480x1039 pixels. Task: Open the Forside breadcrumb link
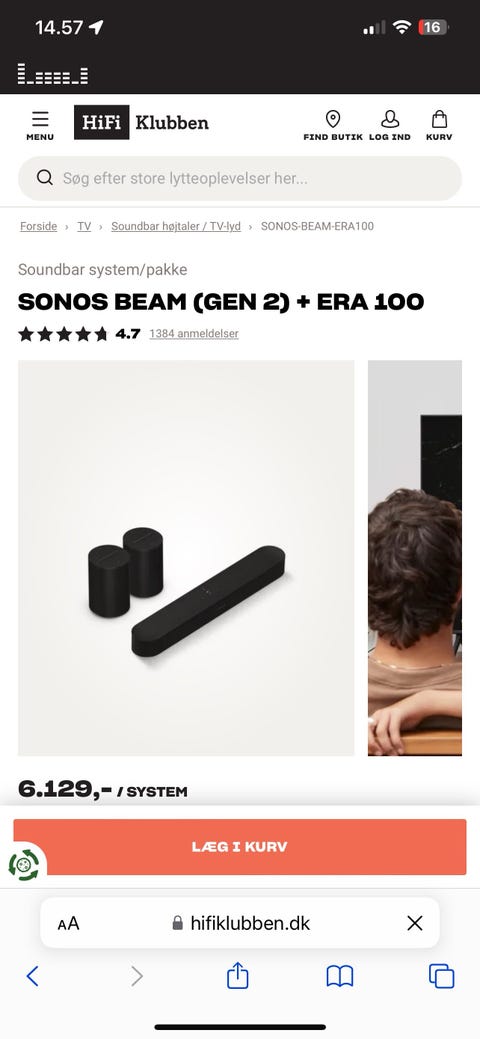[38, 227]
